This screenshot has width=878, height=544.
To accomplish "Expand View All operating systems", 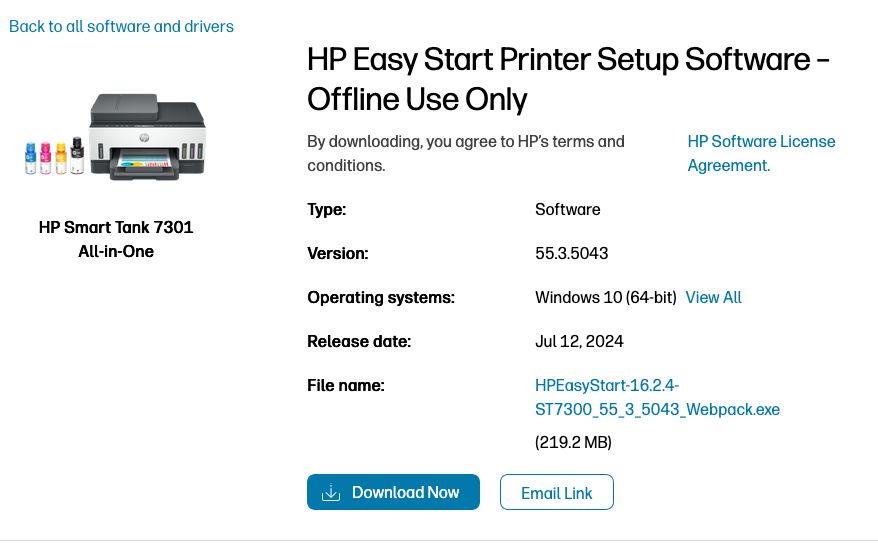I will pyautogui.click(x=713, y=297).
